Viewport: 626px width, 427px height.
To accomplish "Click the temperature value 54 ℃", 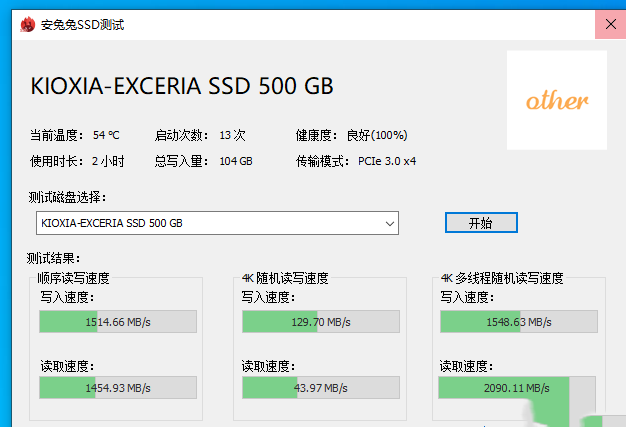I will [106, 135].
